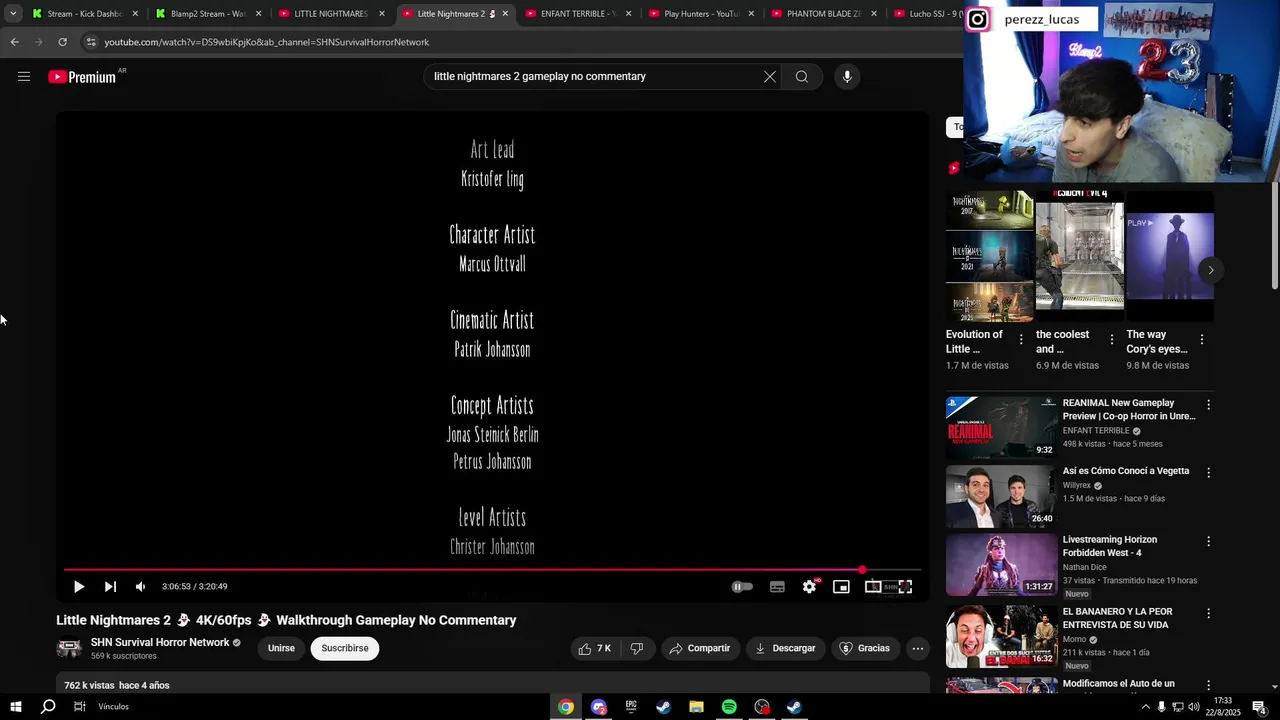Screen dimensions: 1280x720
Task: Seek using the red progress bar
Action: [492, 570]
